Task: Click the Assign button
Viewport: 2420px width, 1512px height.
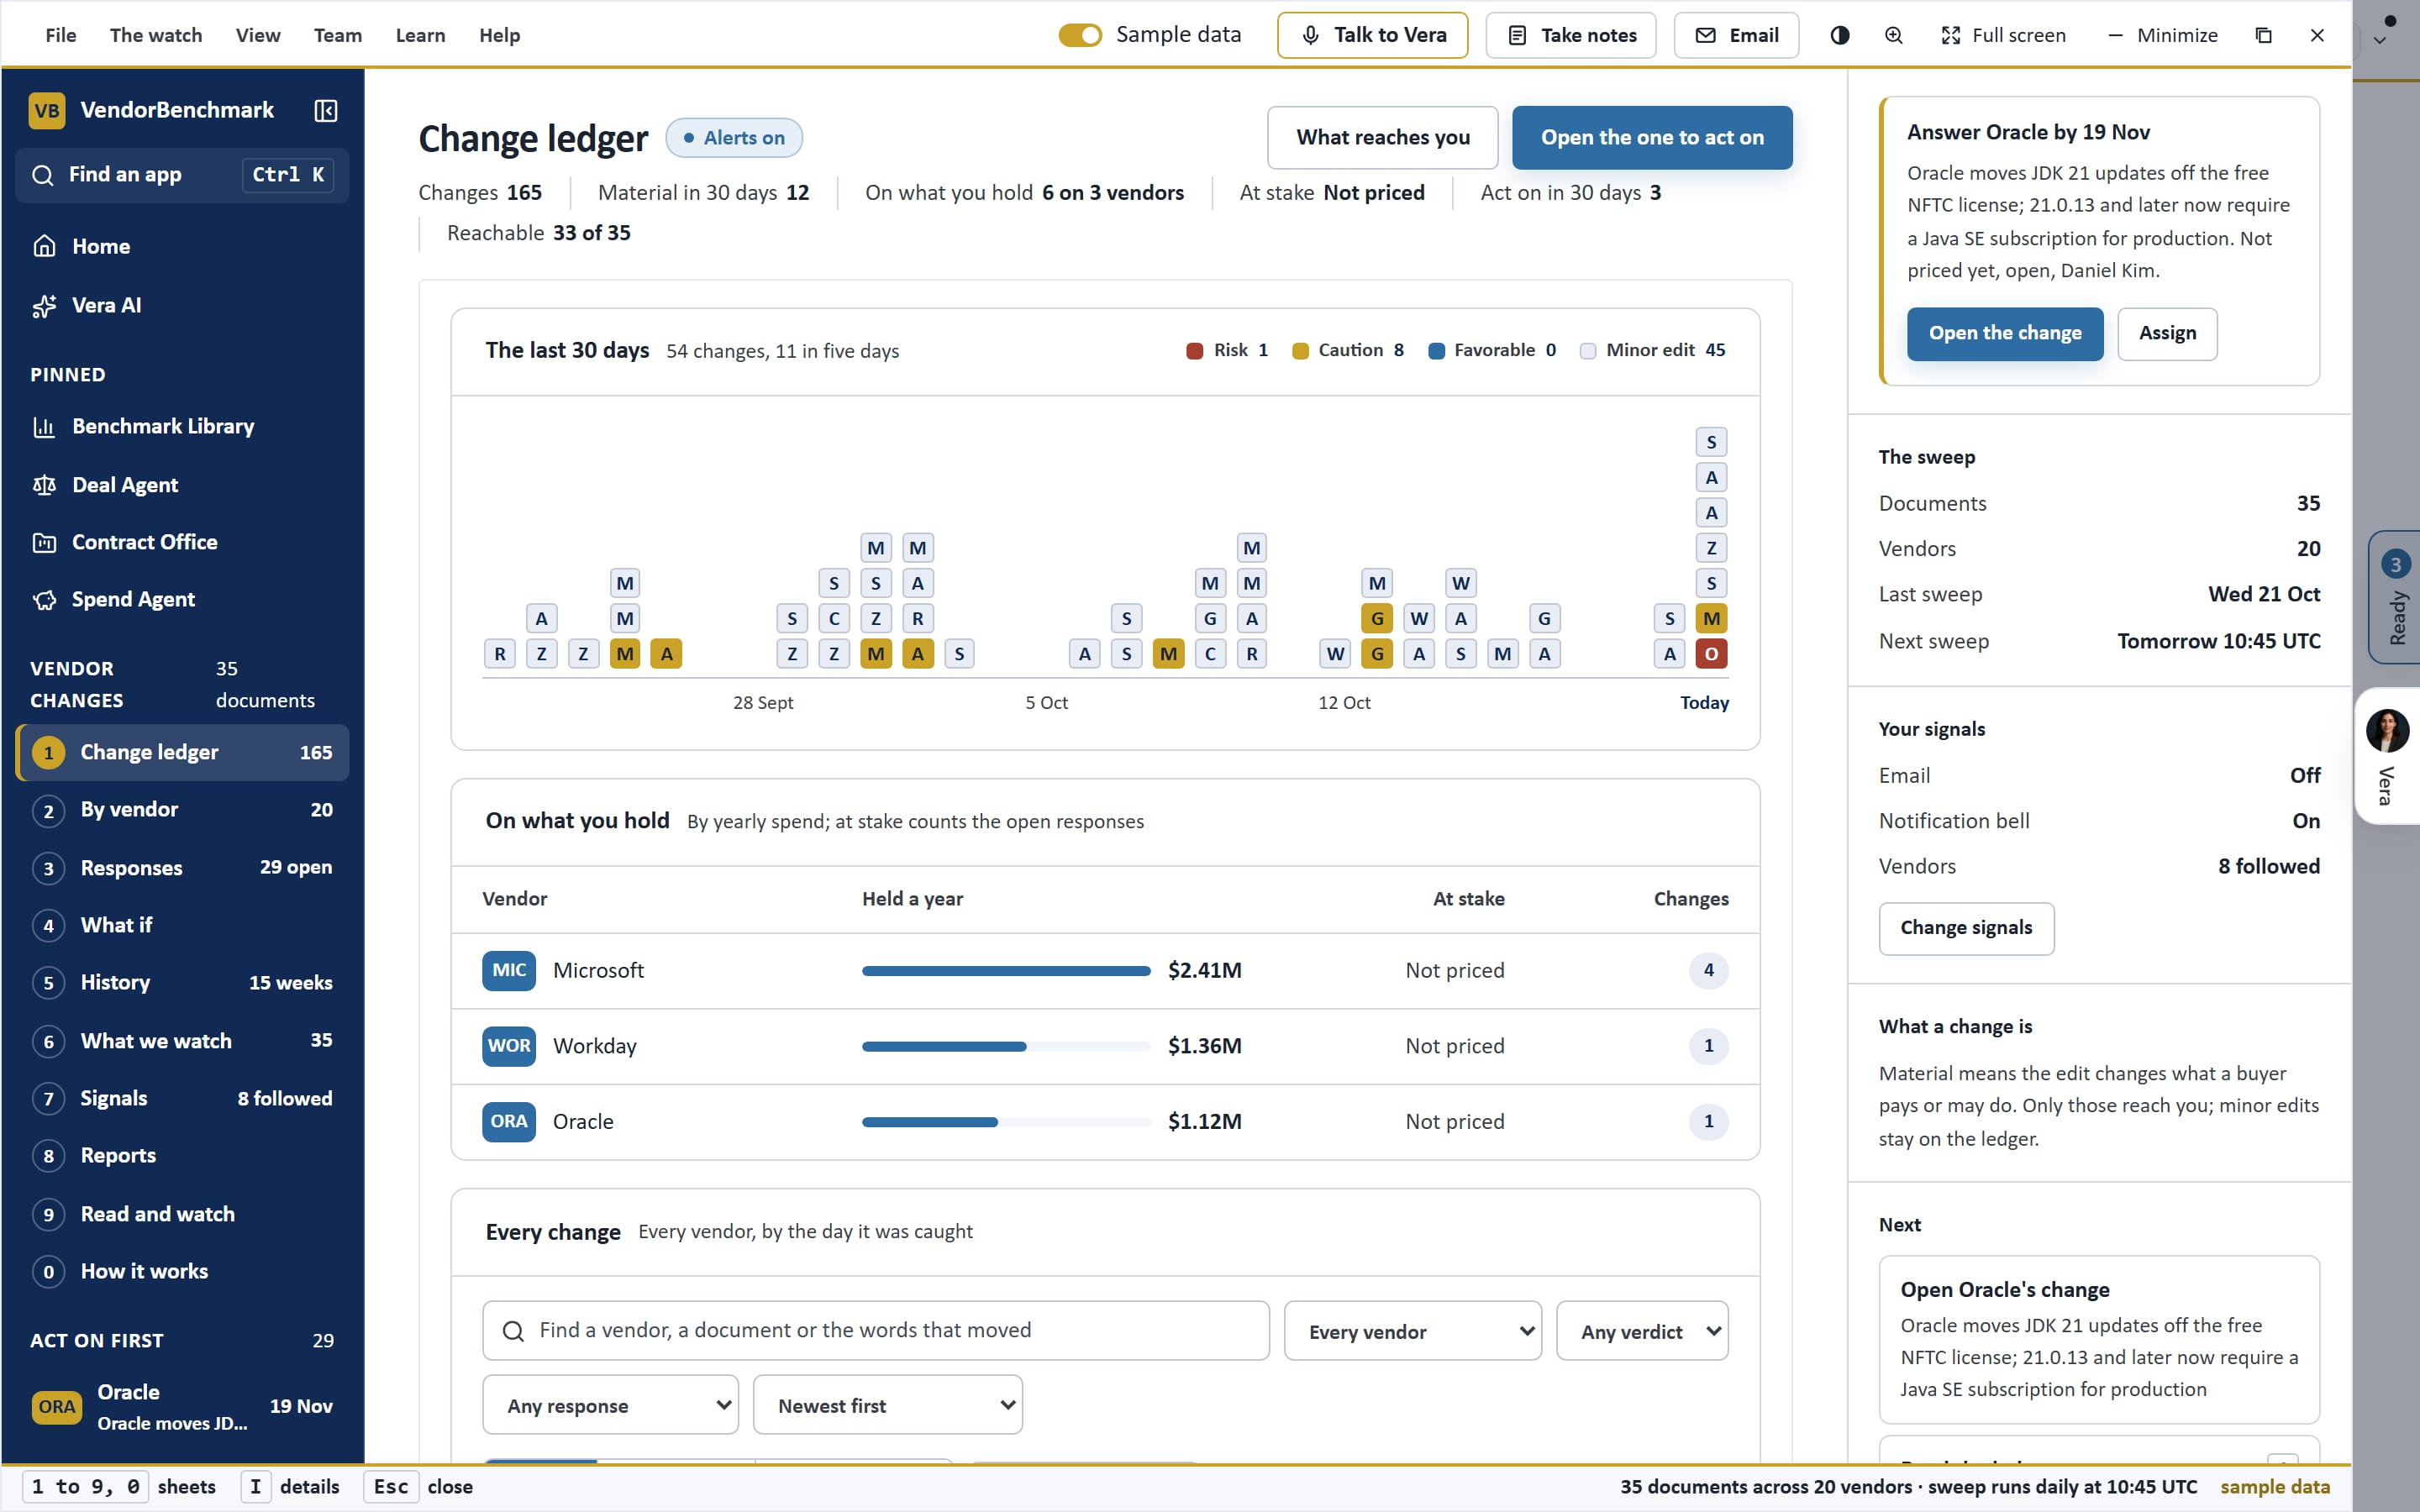Action: click(2167, 334)
